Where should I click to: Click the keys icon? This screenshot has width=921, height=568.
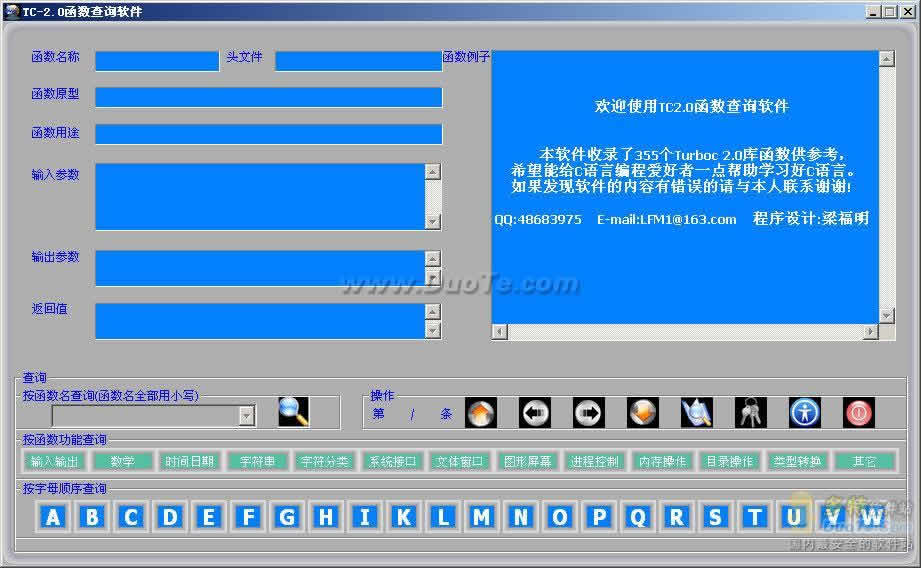coord(751,412)
